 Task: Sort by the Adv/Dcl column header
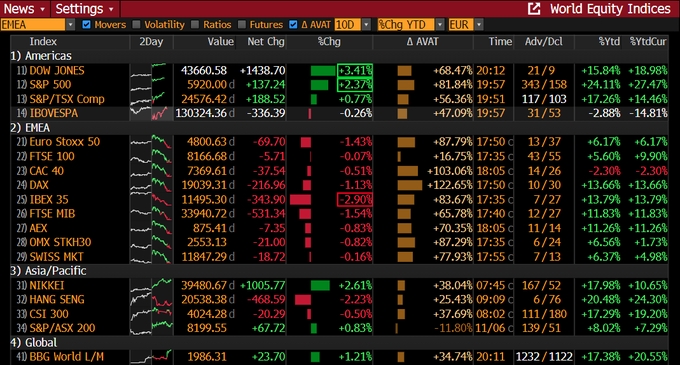coord(543,42)
